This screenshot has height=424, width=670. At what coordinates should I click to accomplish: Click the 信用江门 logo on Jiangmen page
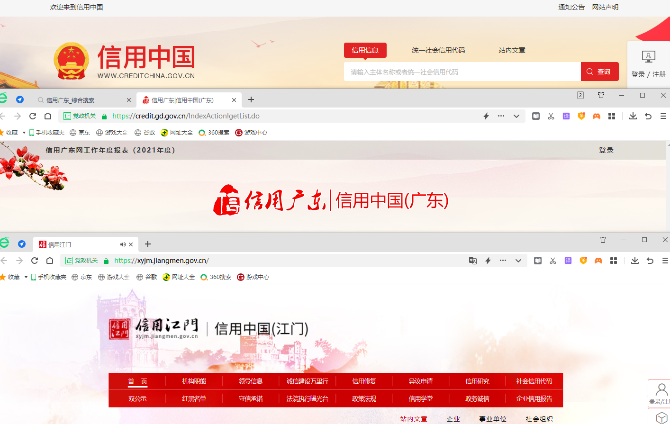[154, 328]
